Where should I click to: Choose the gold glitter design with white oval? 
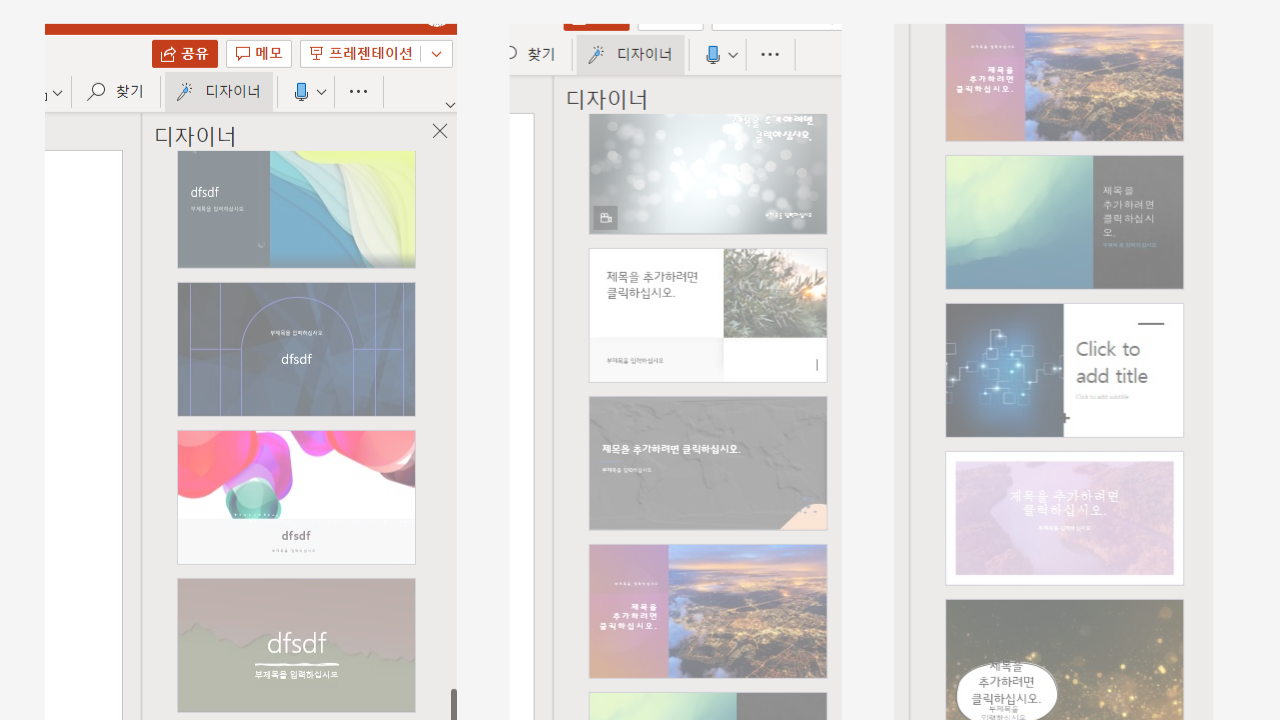(1065, 660)
